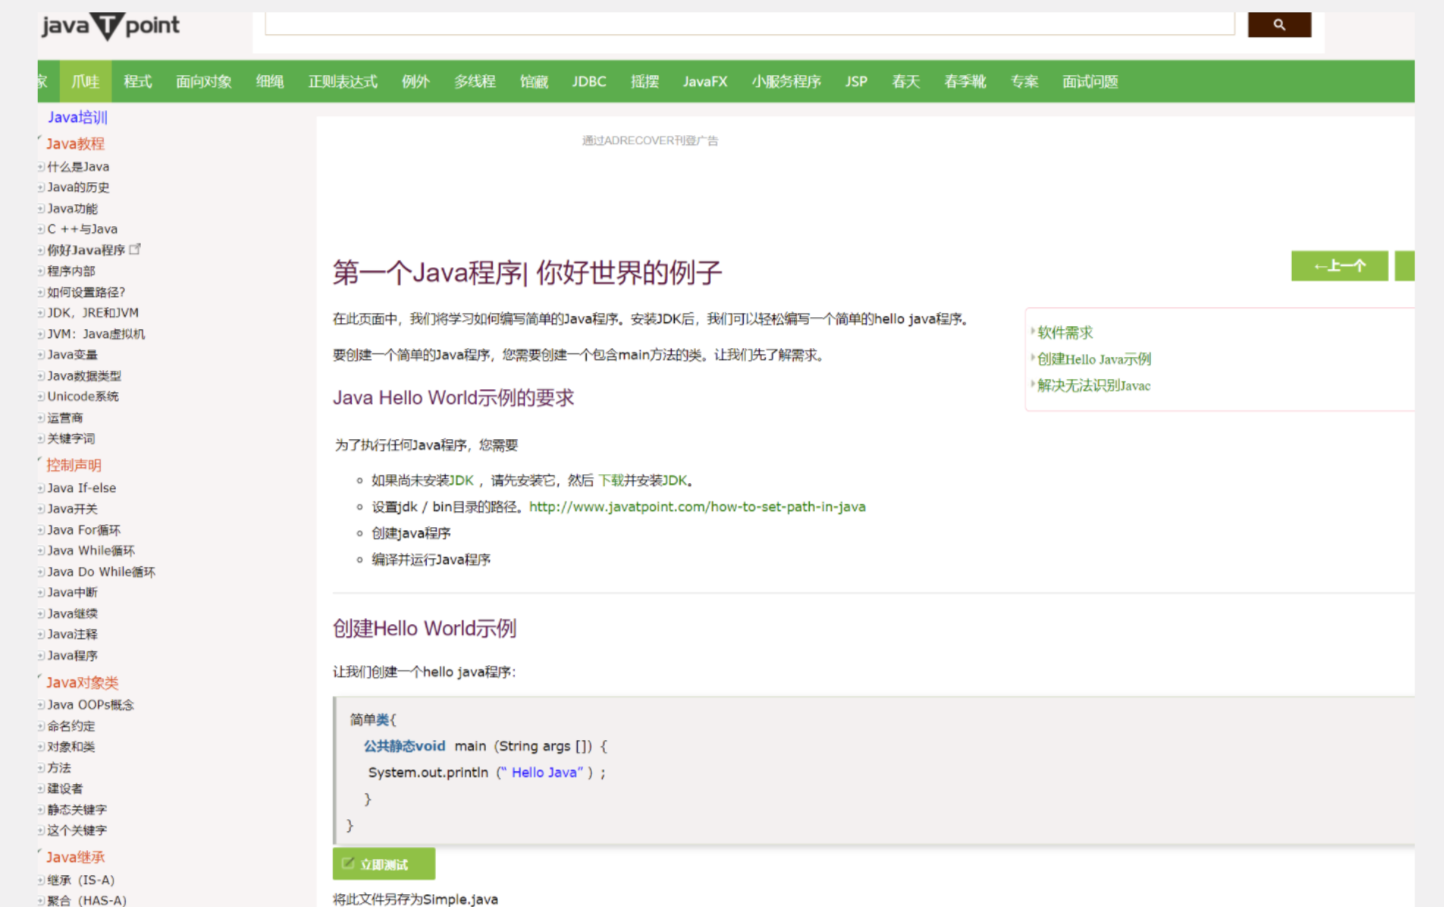Open the how-to-set-path-in-java URL link
This screenshot has height=907, width=1444.
(x=697, y=507)
